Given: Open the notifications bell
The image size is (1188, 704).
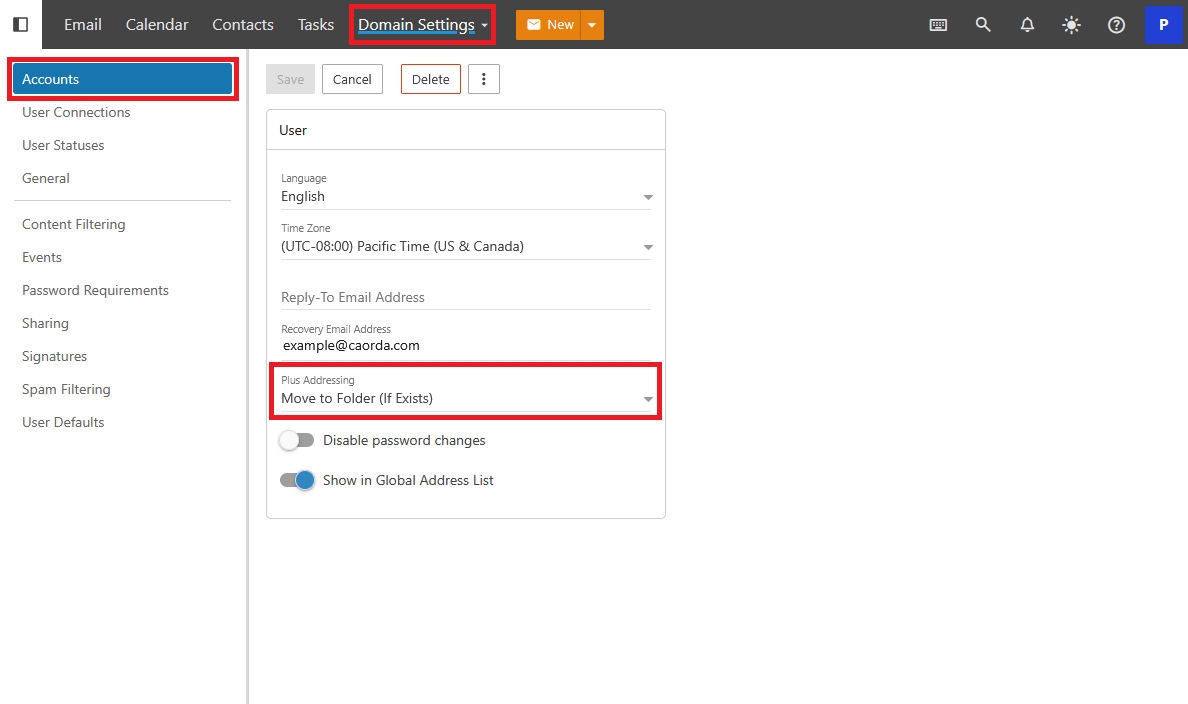Looking at the screenshot, I should click(x=1027, y=25).
